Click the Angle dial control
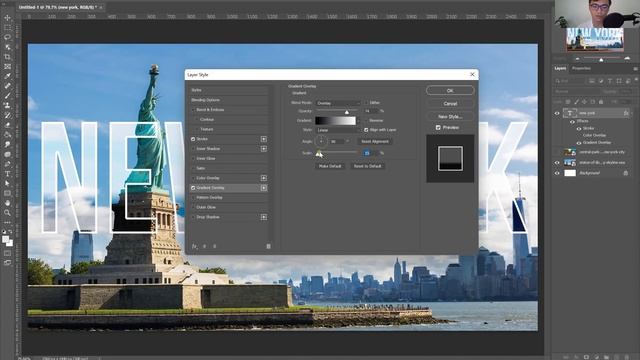The width and height of the screenshot is (640, 360). (x=321, y=141)
